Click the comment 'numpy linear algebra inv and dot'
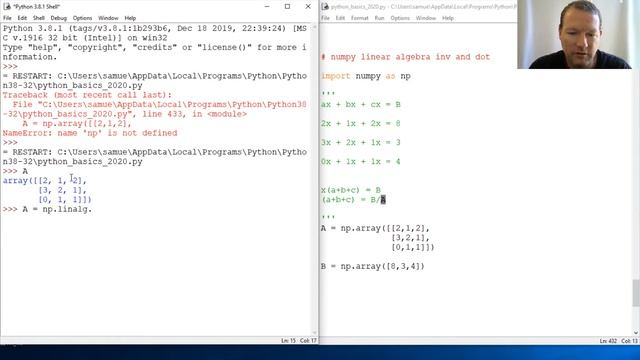The width and height of the screenshot is (640, 360). [405, 57]
